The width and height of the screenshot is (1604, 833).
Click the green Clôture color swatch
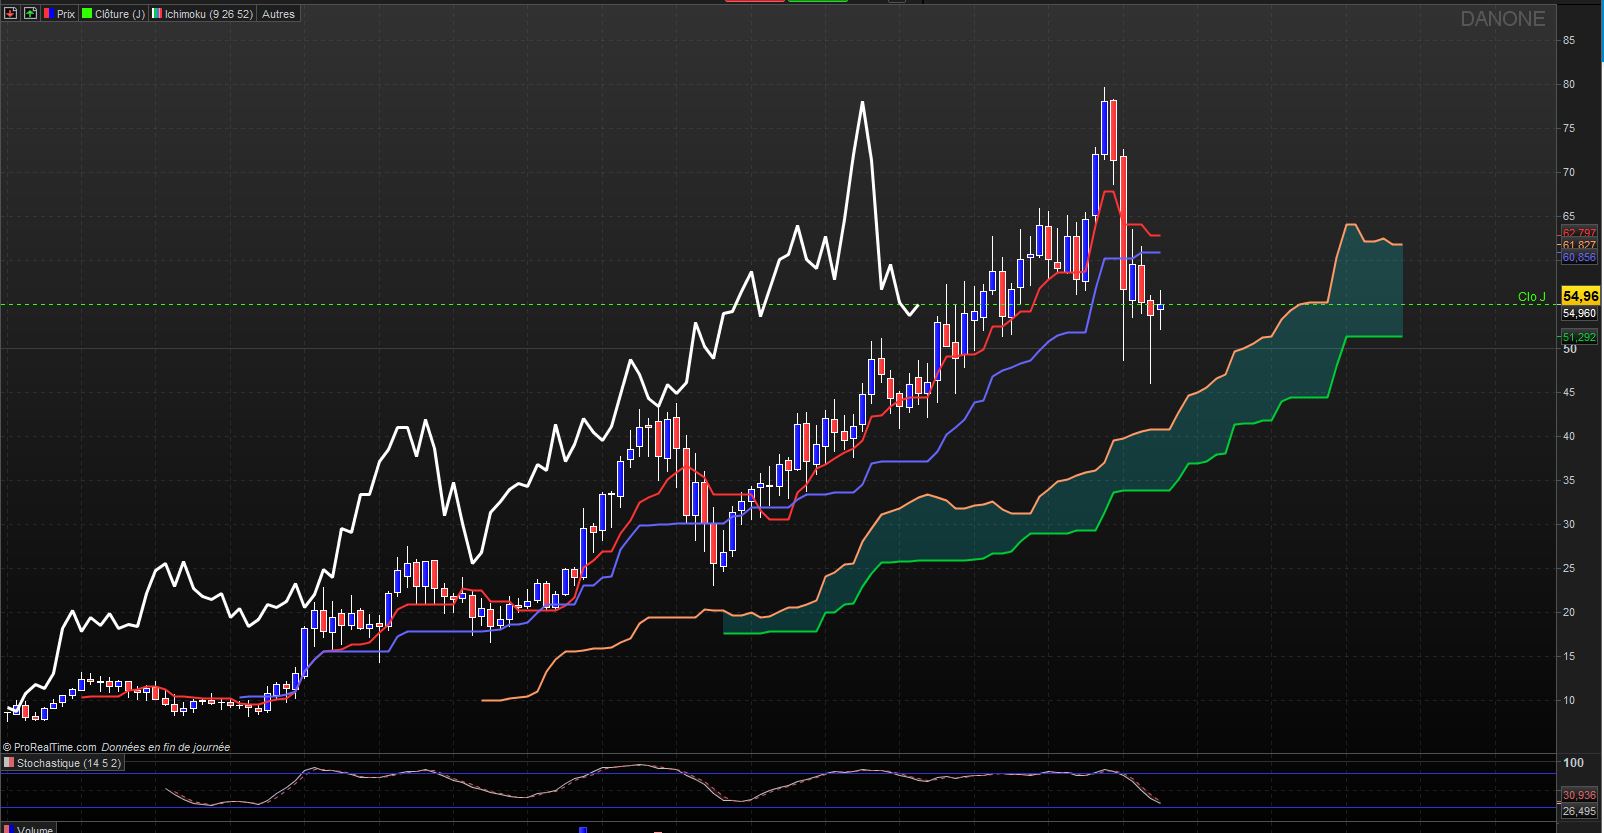coord(88,14)
